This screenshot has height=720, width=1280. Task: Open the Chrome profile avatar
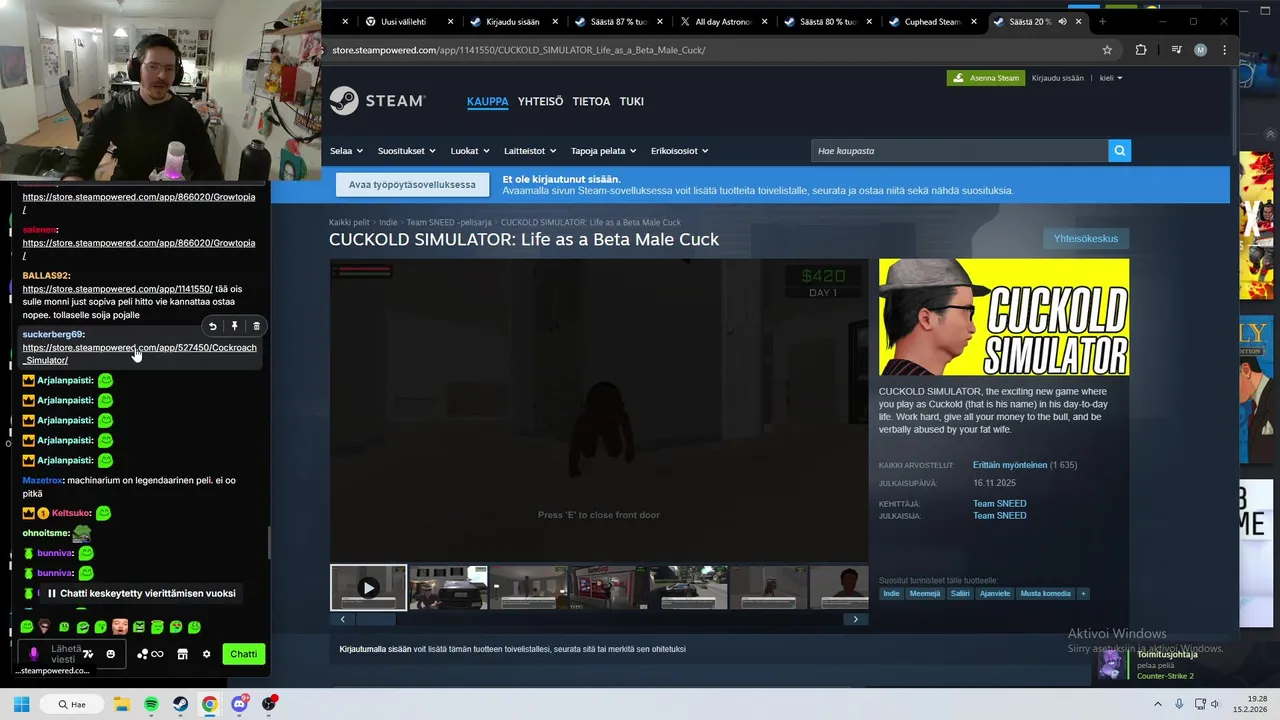click(1200, 50)
